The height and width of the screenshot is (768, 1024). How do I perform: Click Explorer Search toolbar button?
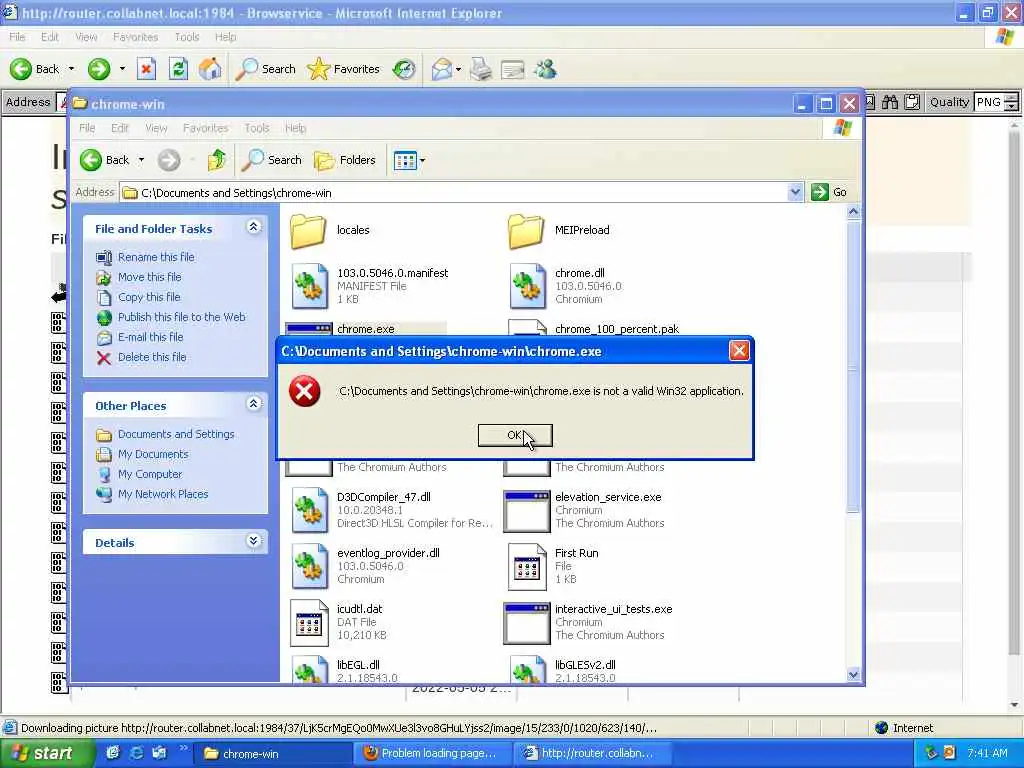(271, 160)
